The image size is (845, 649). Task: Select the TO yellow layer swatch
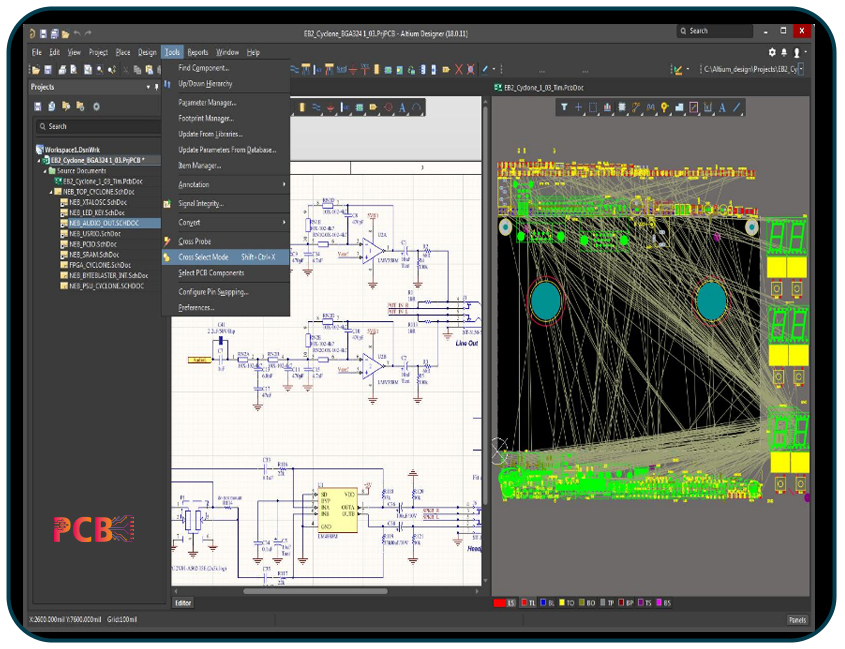click(x=562, y=603)
